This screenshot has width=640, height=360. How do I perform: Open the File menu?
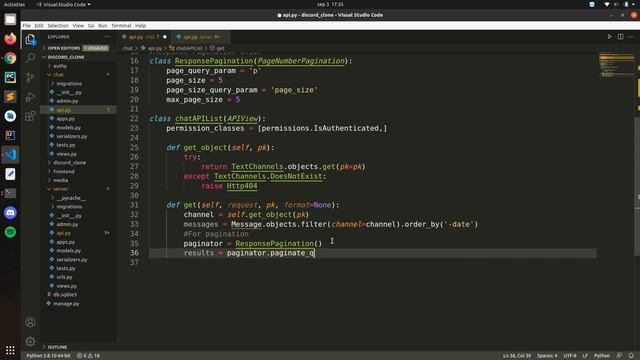[x=27, y=25]
